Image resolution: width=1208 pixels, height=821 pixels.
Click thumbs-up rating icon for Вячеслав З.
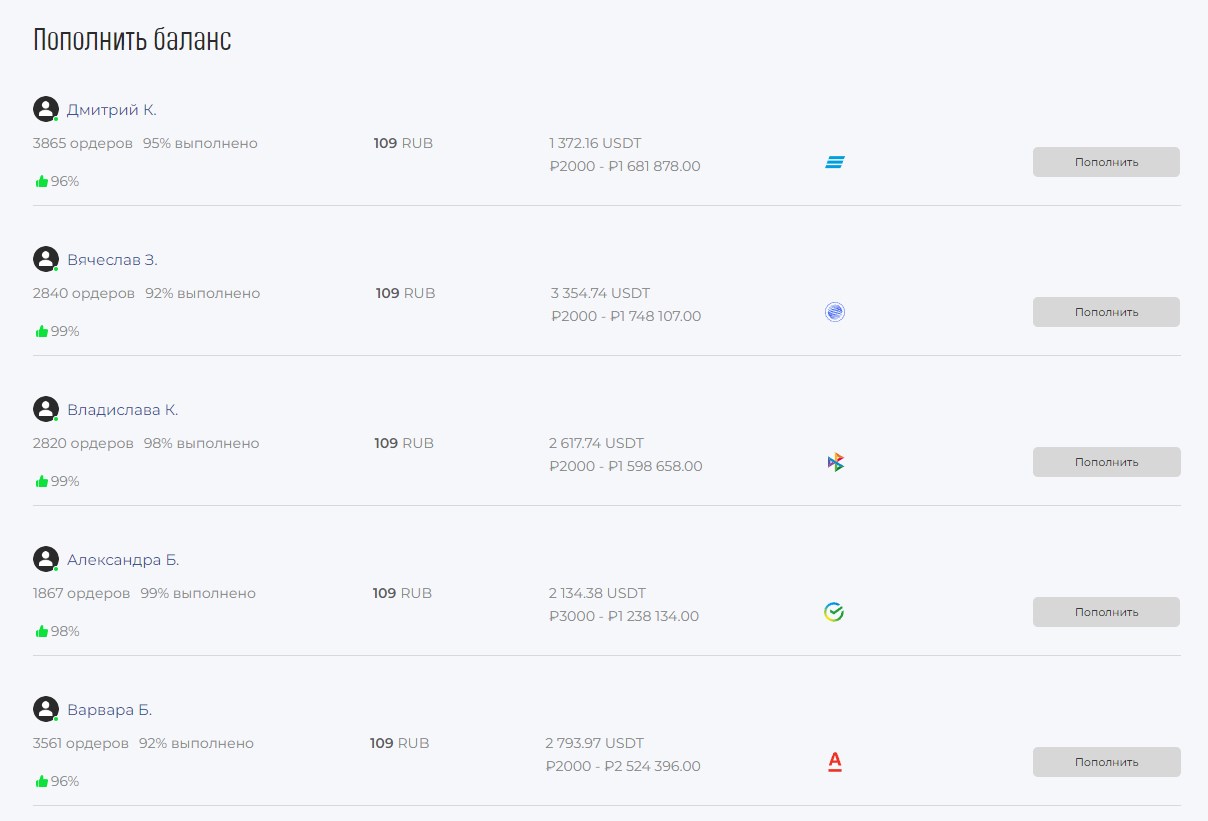tap(42, 331)
